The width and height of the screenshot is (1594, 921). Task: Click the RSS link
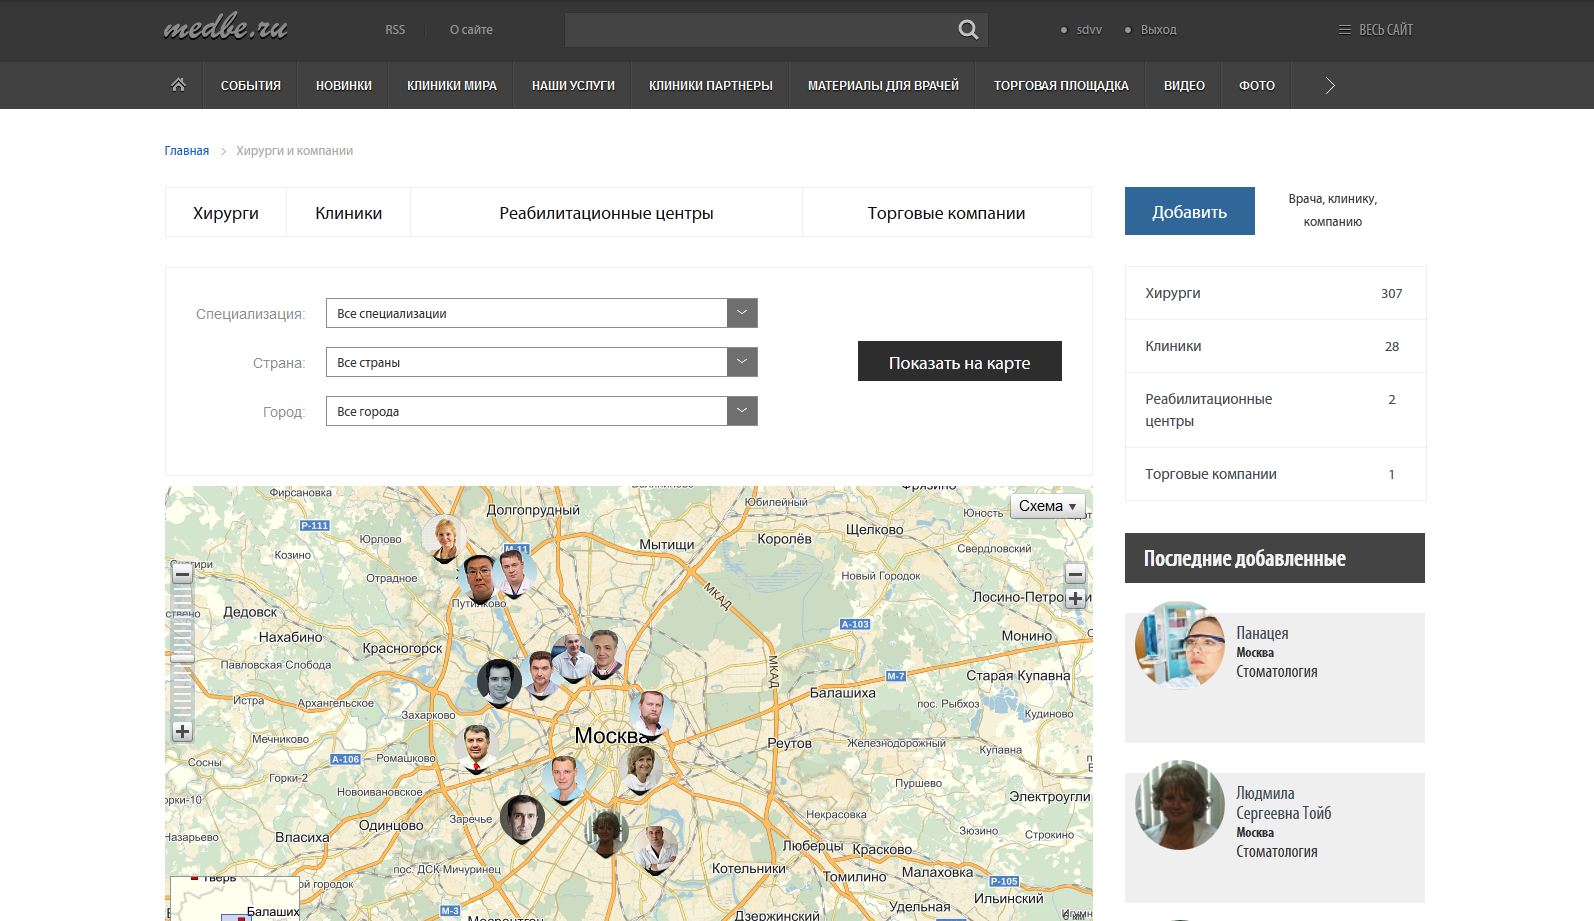[x=395, y=30]
